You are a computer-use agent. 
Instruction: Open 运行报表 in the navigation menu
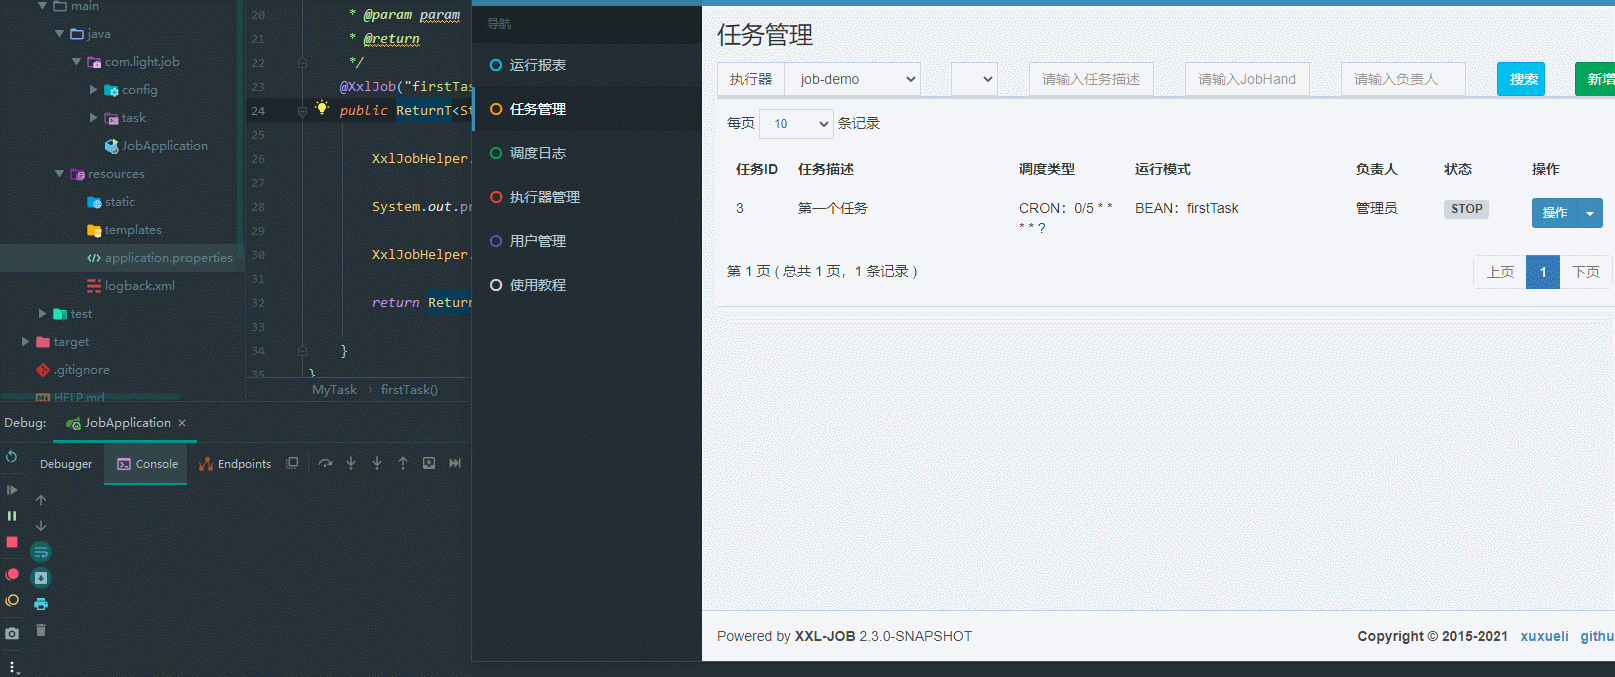(587, 65)
